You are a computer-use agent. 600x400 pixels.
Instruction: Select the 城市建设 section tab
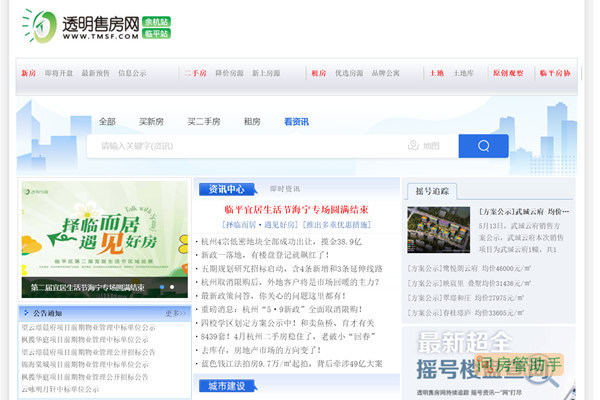227,386
